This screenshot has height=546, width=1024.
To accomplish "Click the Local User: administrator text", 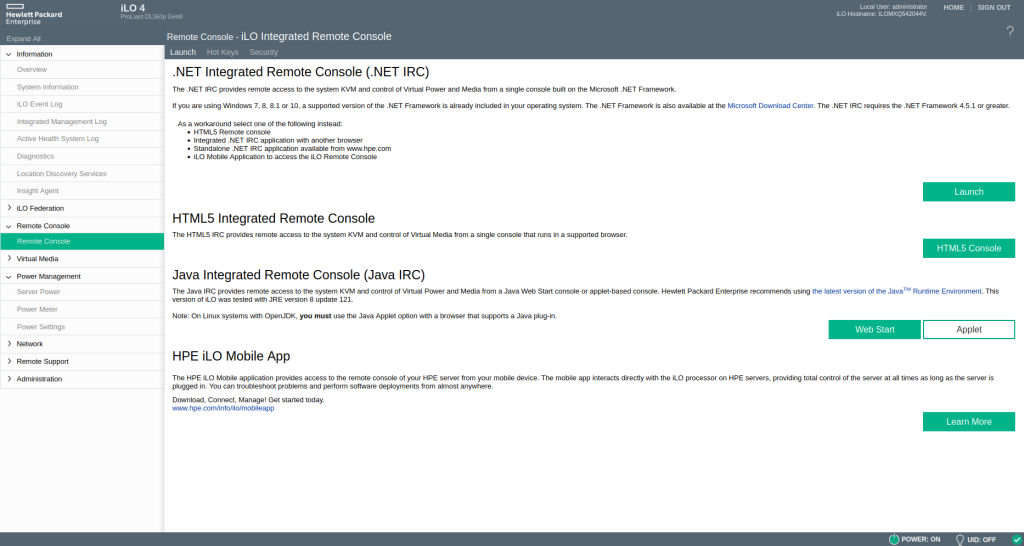I will click(x=893, y=7).
